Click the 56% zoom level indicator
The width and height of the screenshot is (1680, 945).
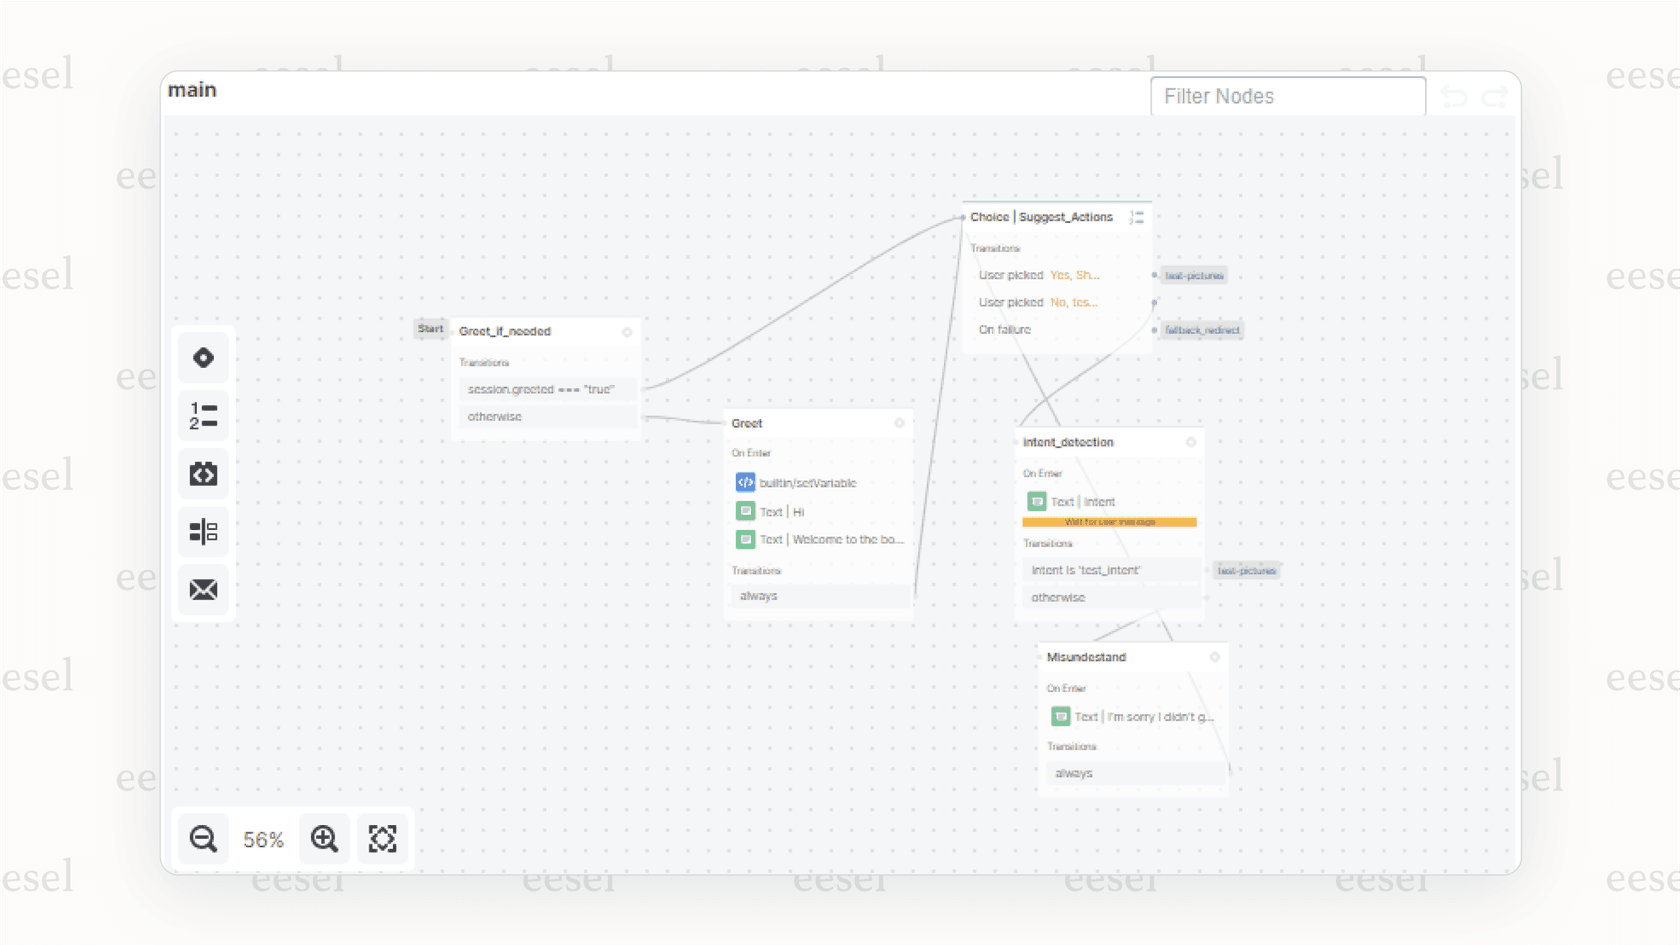point(263,840)
